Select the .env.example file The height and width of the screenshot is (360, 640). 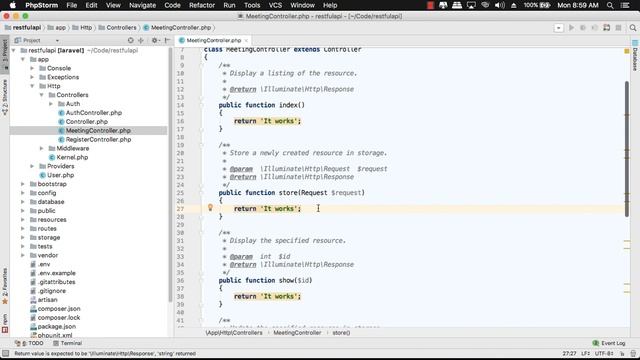[x=56, y=273]
